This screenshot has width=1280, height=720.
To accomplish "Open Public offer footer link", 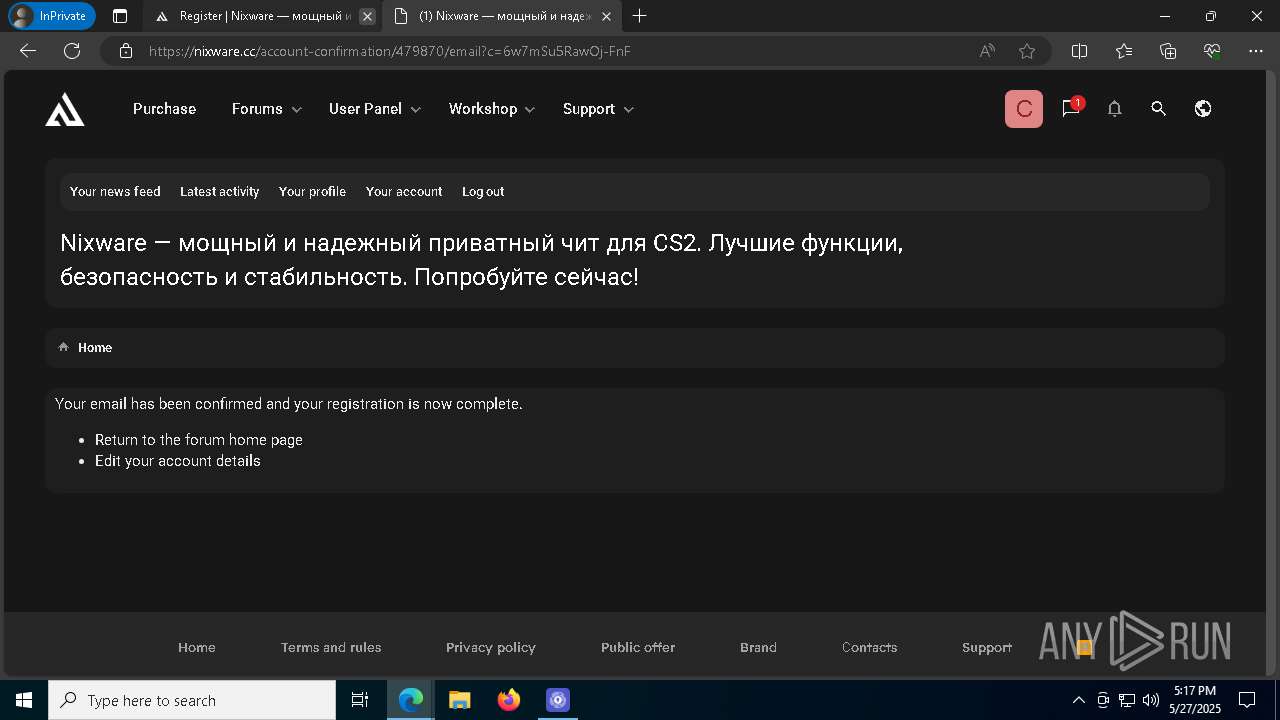I will click(x=638, y=648).
